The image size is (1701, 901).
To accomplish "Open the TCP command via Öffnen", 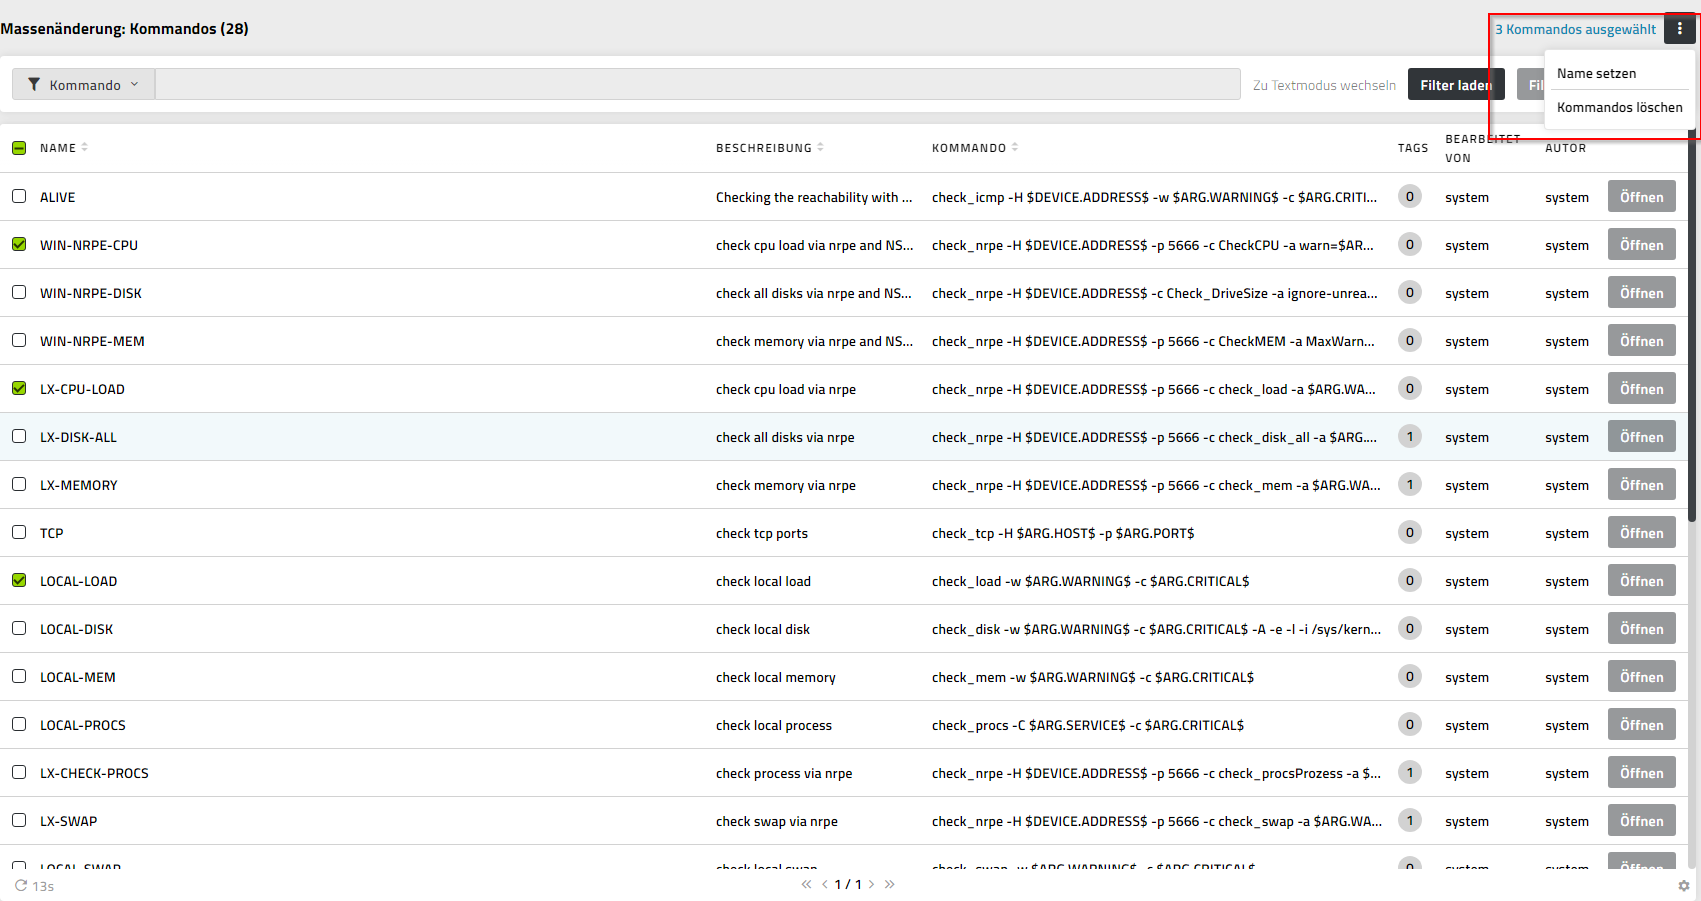I will [1641, 532].
